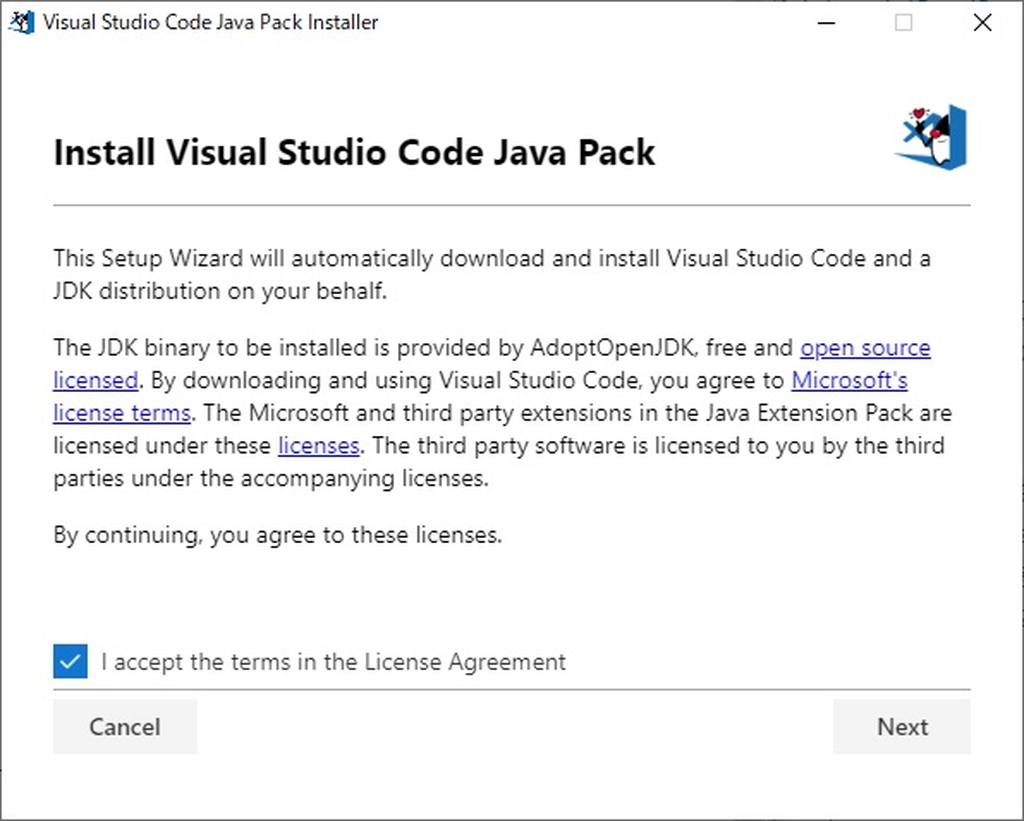Click the title bar application icon
This screenshot has width=1024, height=821.
[20, 21]
